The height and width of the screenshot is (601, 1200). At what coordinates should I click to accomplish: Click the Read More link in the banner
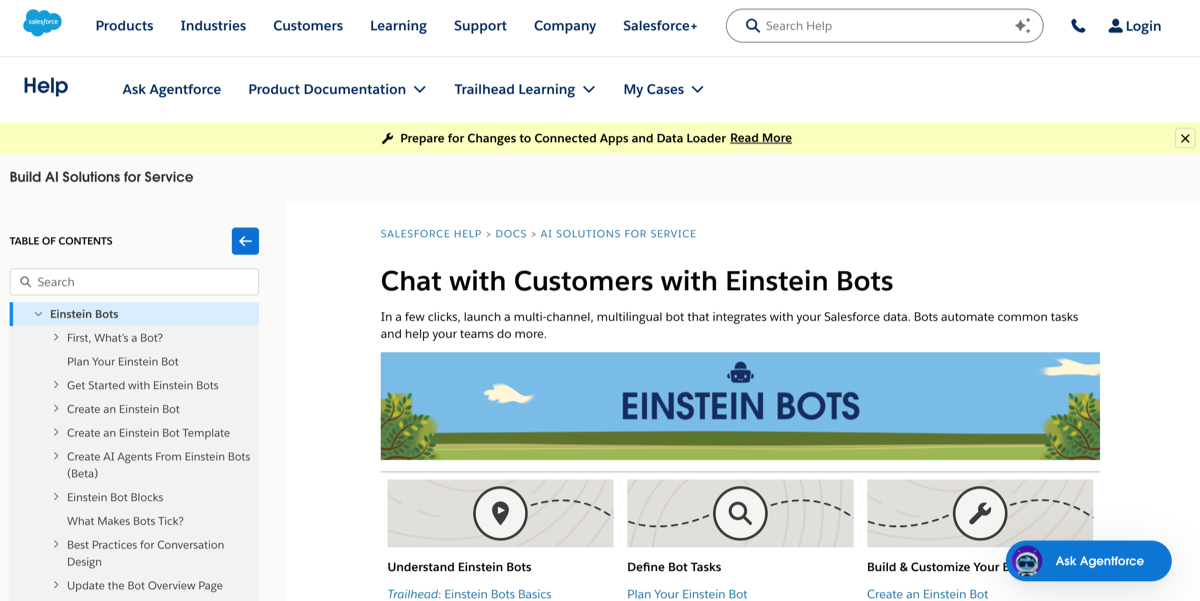point(761,138)
